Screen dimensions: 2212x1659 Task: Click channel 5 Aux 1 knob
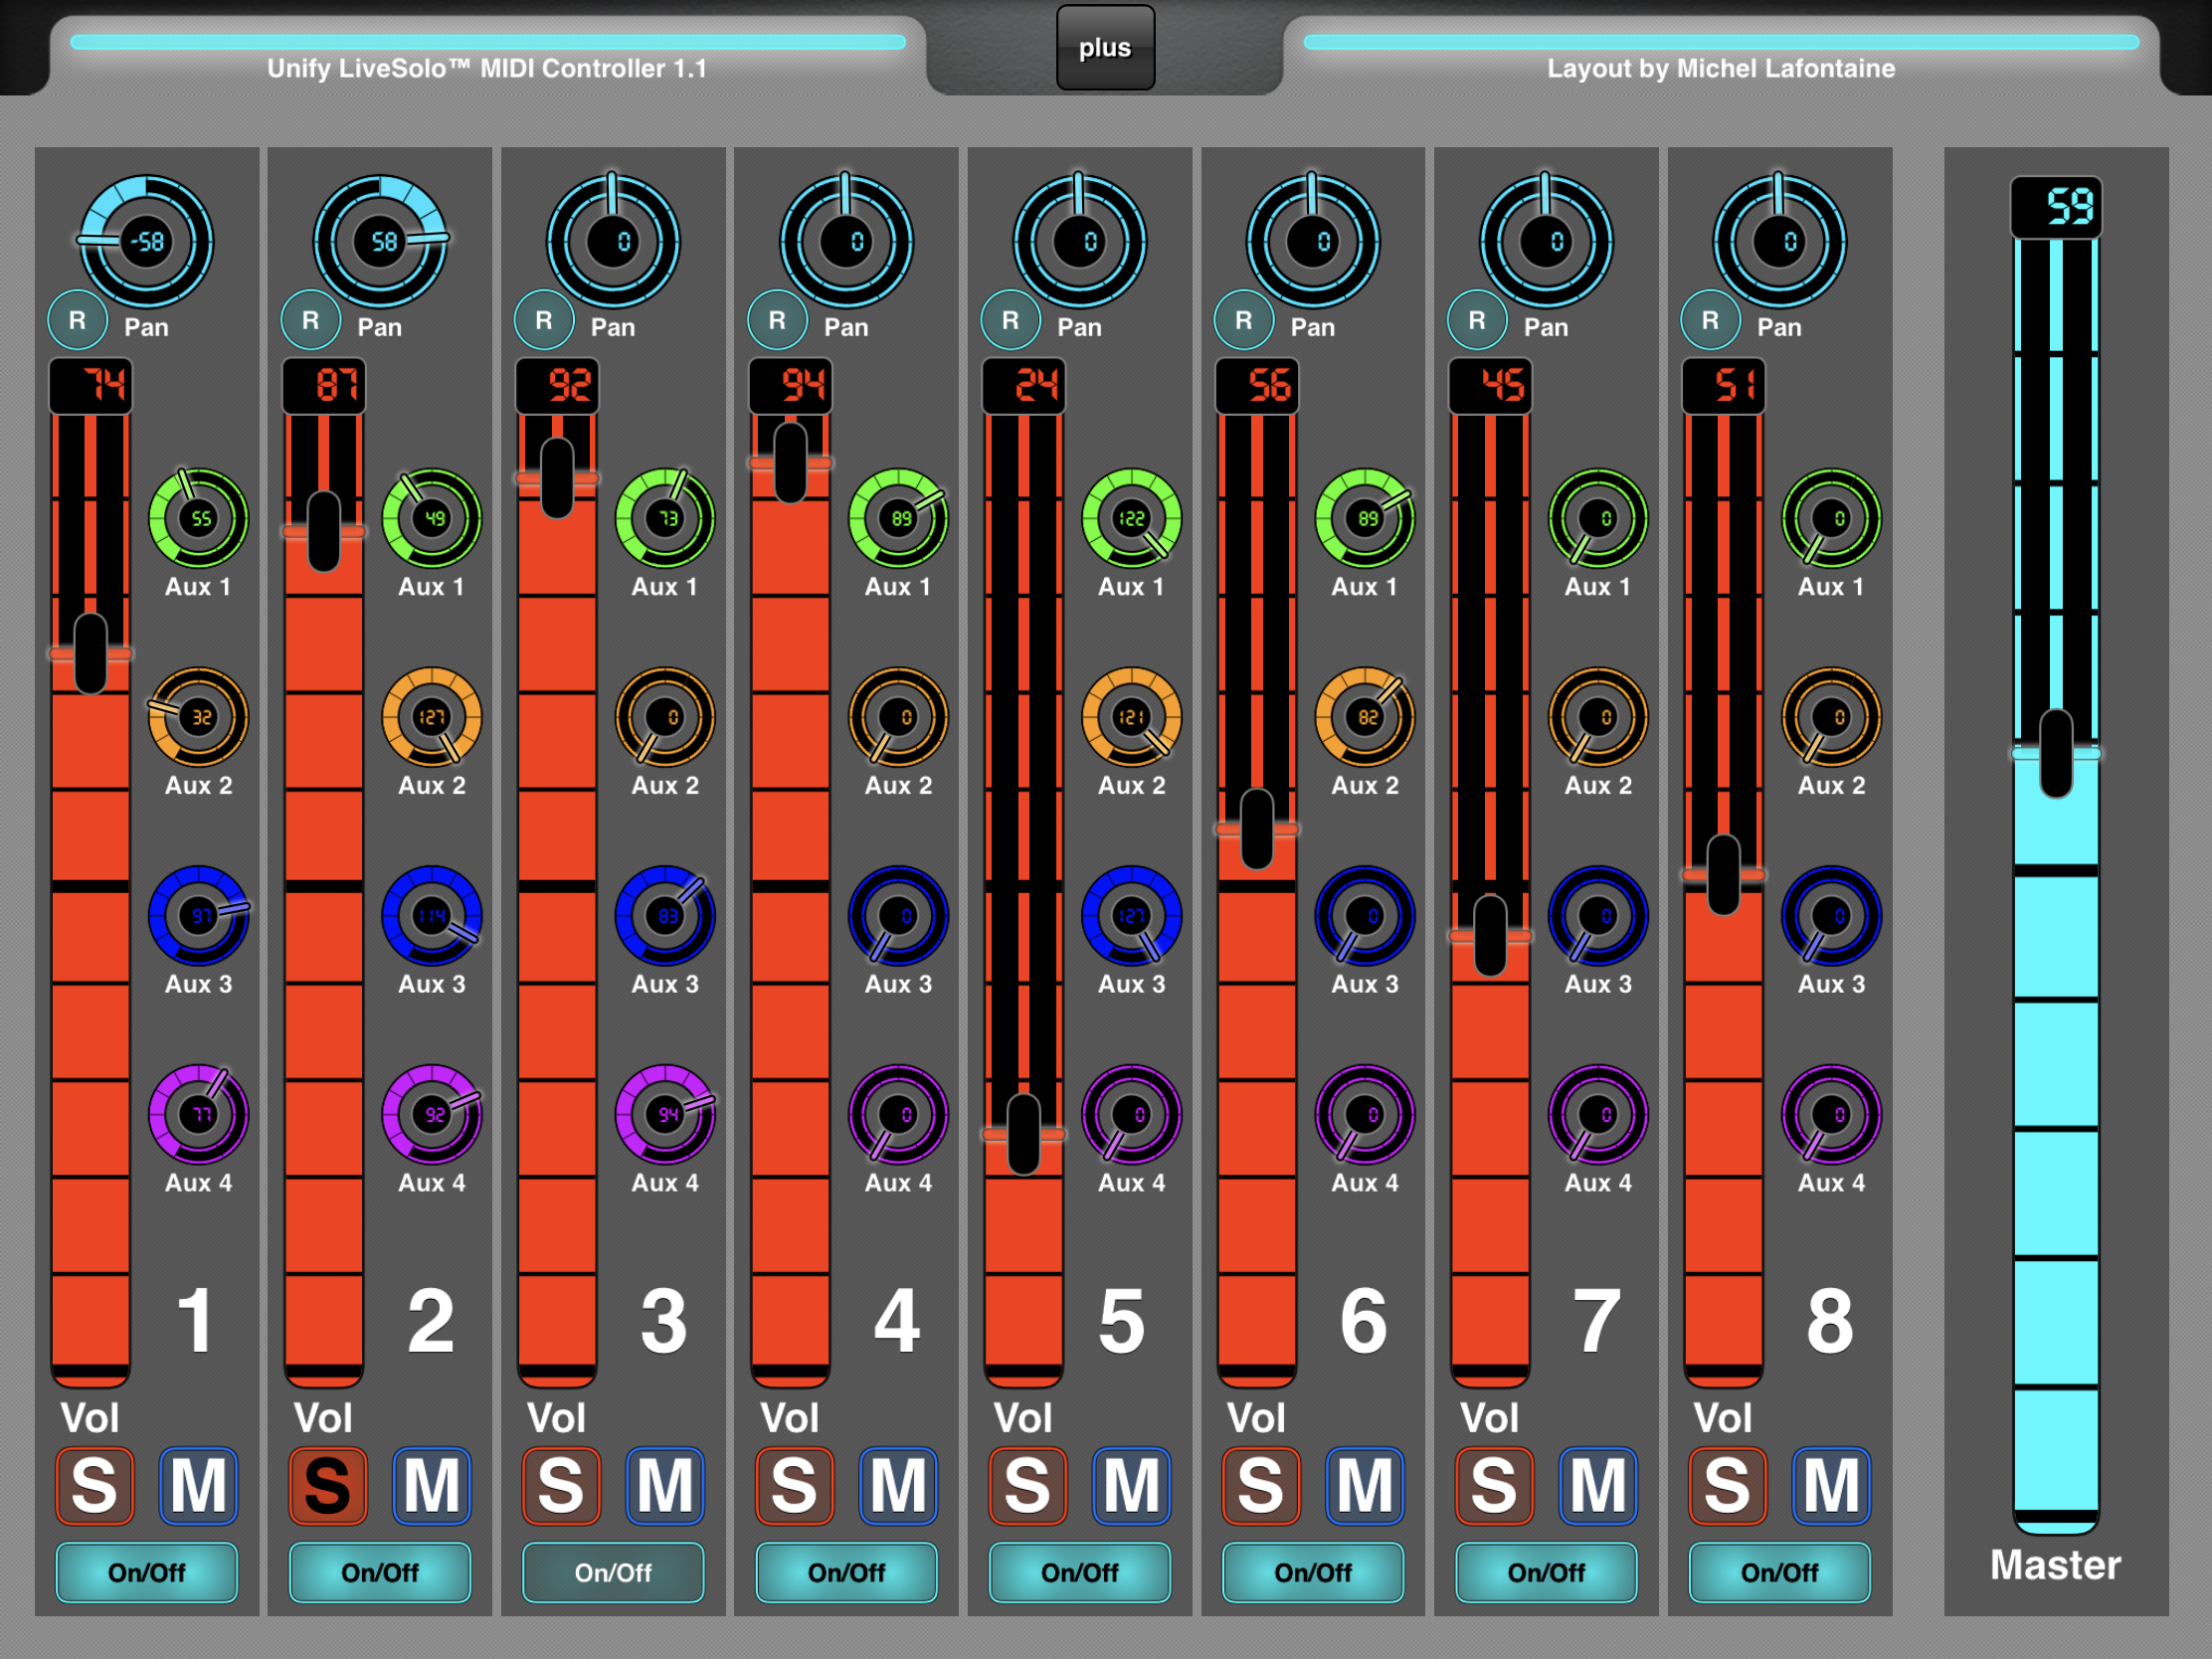coord(1132,518)
